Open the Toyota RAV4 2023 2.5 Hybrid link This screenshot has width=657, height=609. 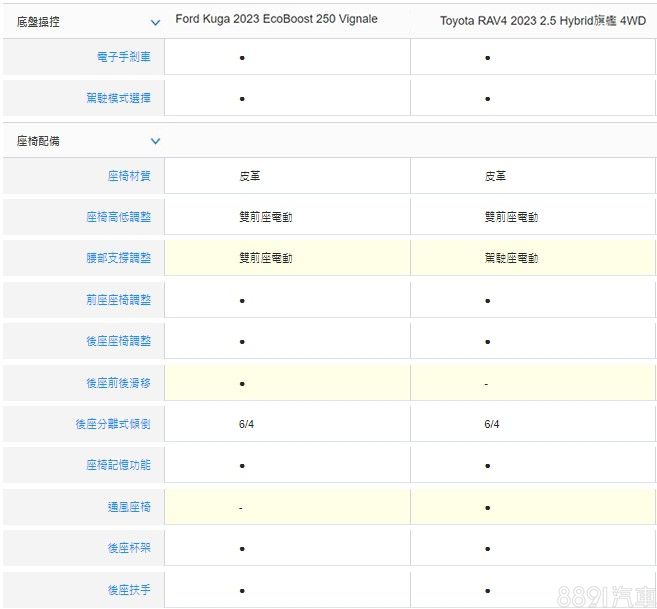tap(542, 20)
